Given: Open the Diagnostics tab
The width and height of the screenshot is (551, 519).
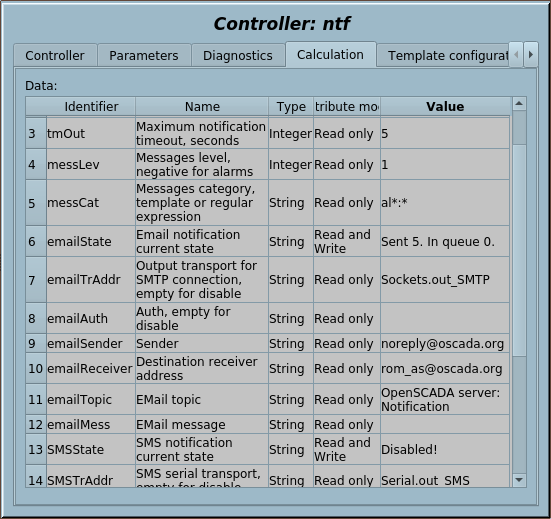Looking at the screenshot, I should tap(238, 56).
